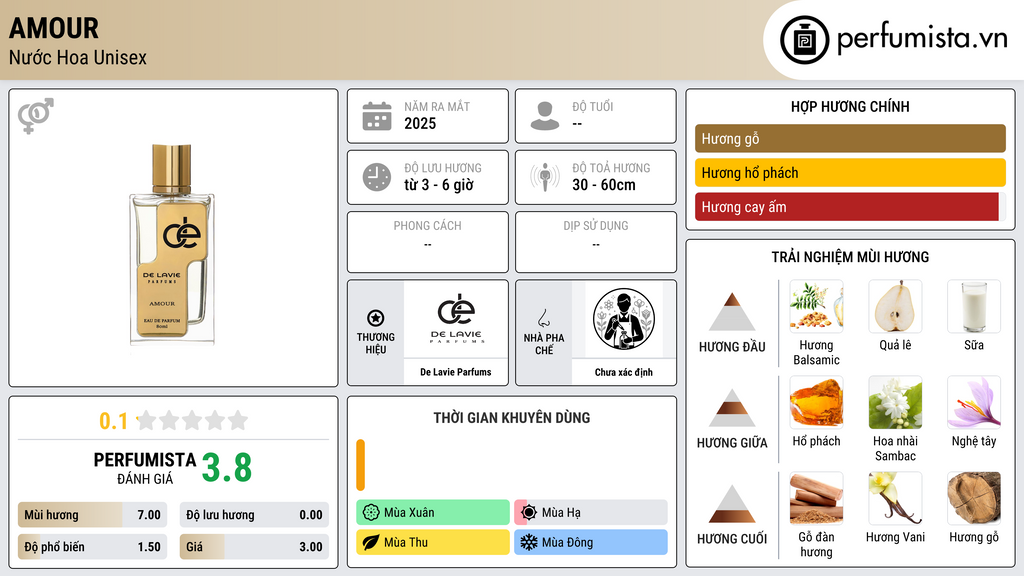Open the Quả lê pear note image
The height and width of the screenshot is (576, 1024).
click(x=895, y=306)
